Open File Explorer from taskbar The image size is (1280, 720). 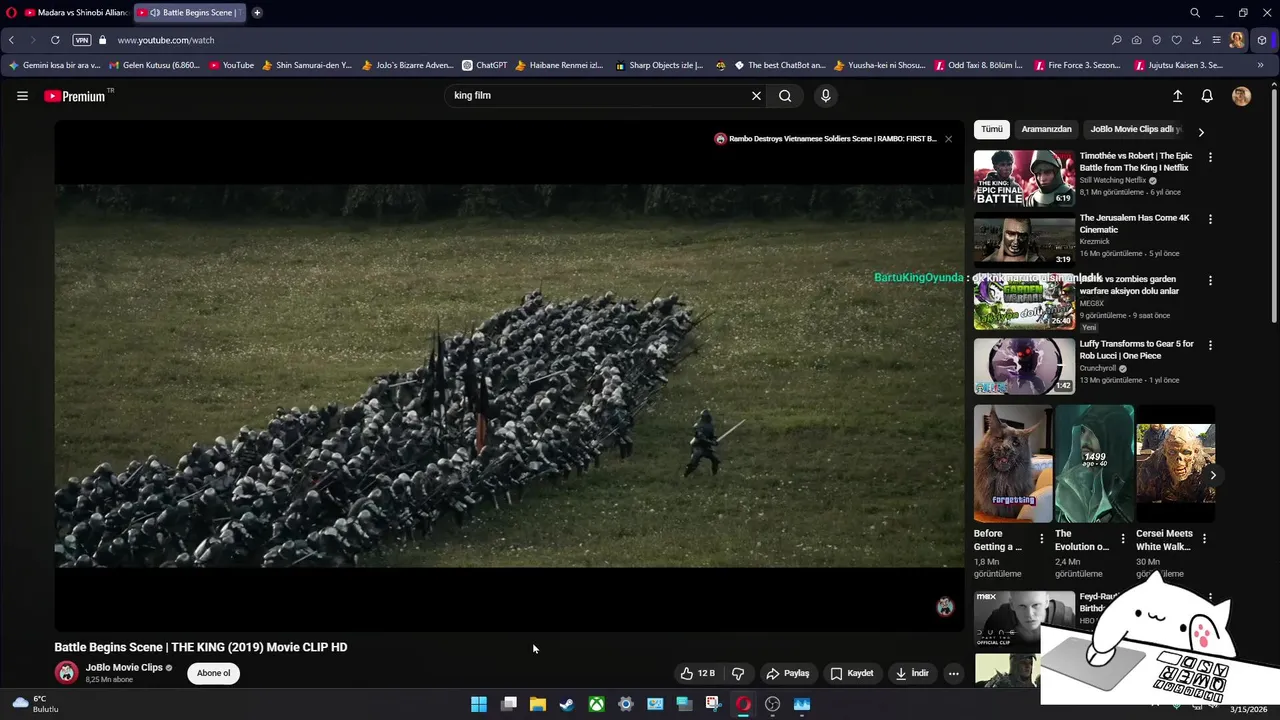point(538,704)
